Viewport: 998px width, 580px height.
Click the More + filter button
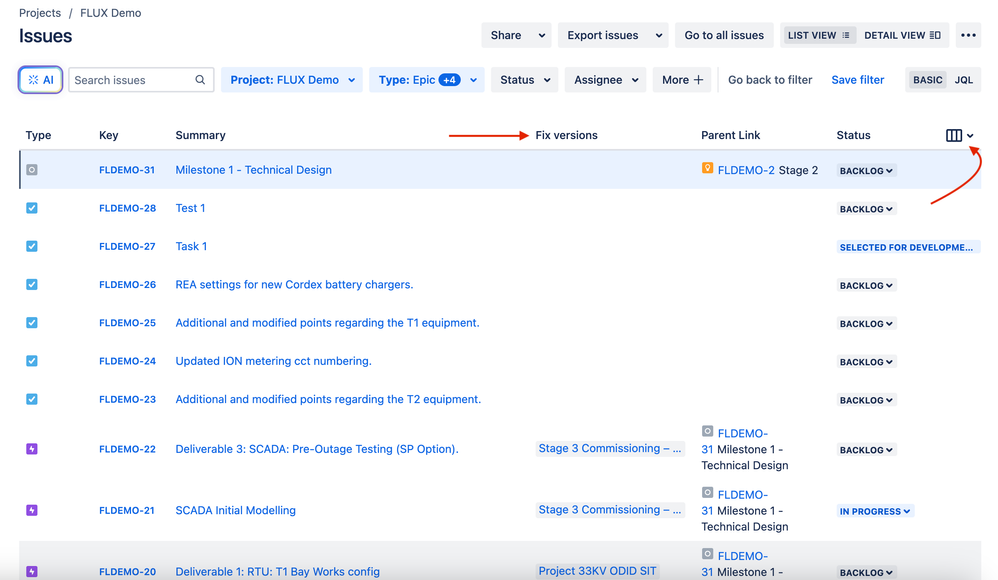click(682, 80)
